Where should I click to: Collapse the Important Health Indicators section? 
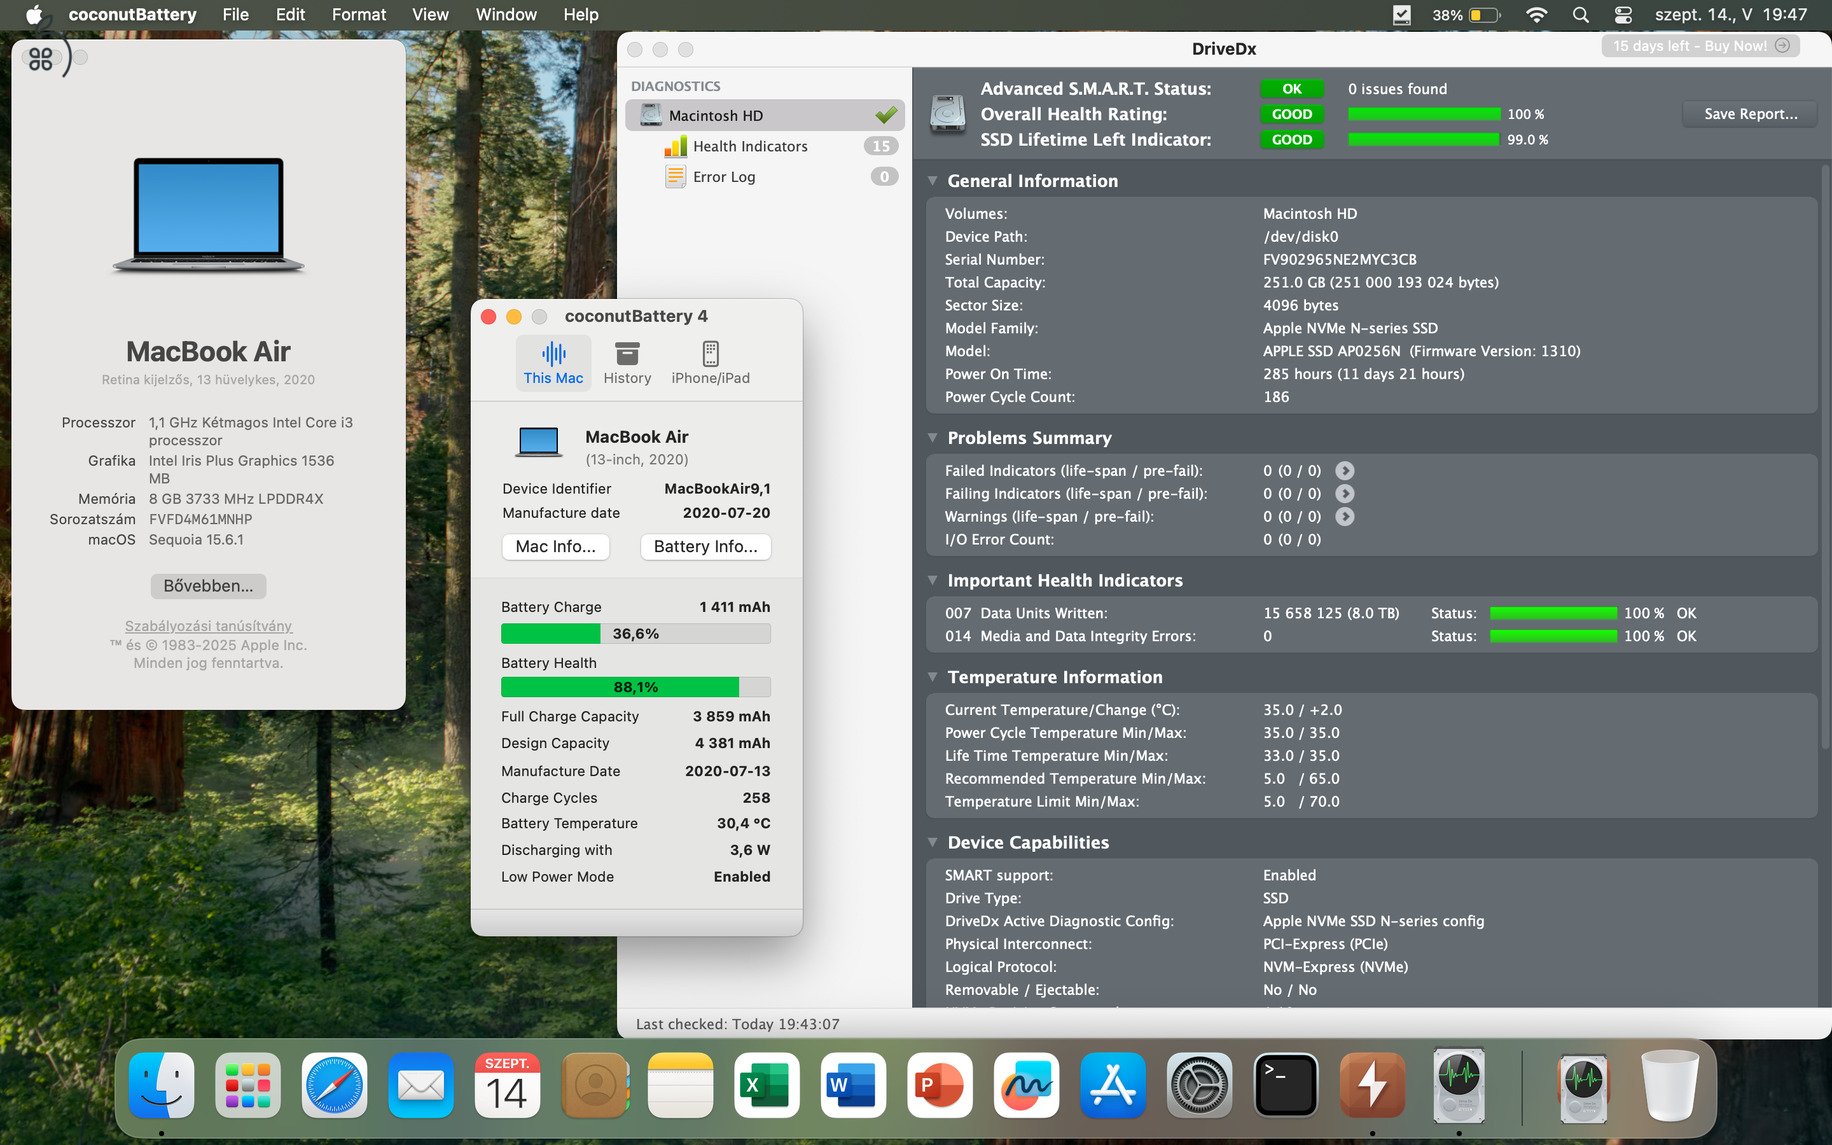(x=932, y=580)
